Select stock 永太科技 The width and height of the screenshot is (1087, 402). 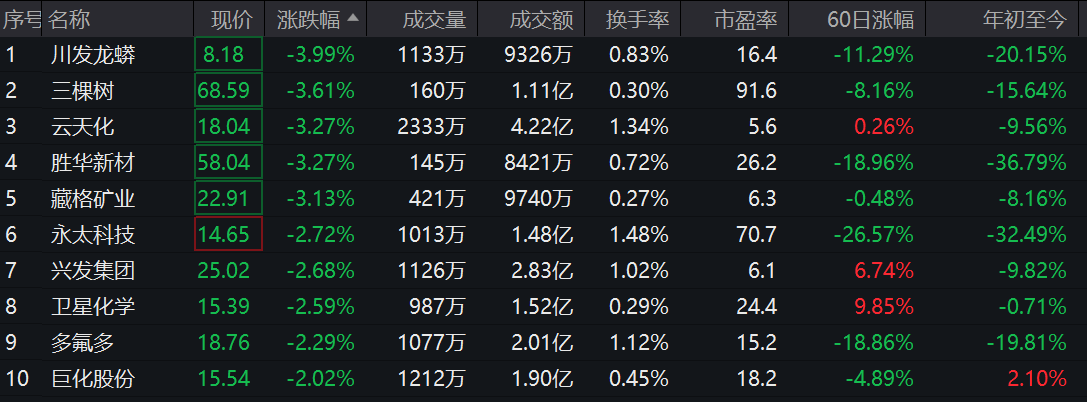94,235
